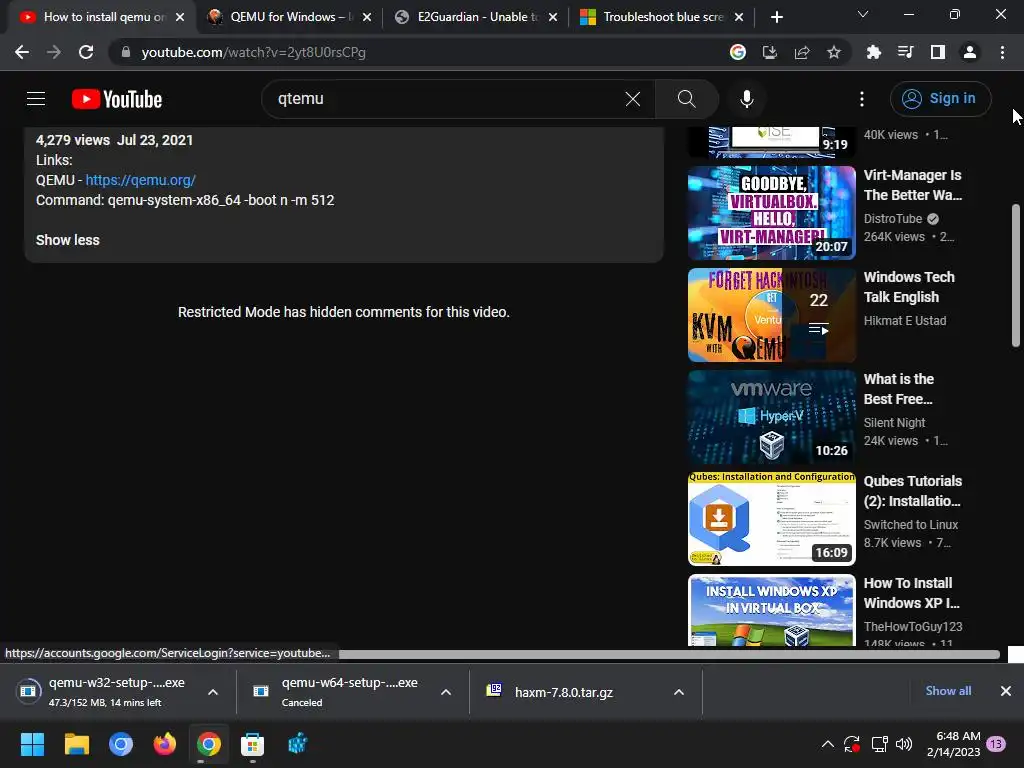
Task: Clear the YouTube search box text
Action: (633, 99)
